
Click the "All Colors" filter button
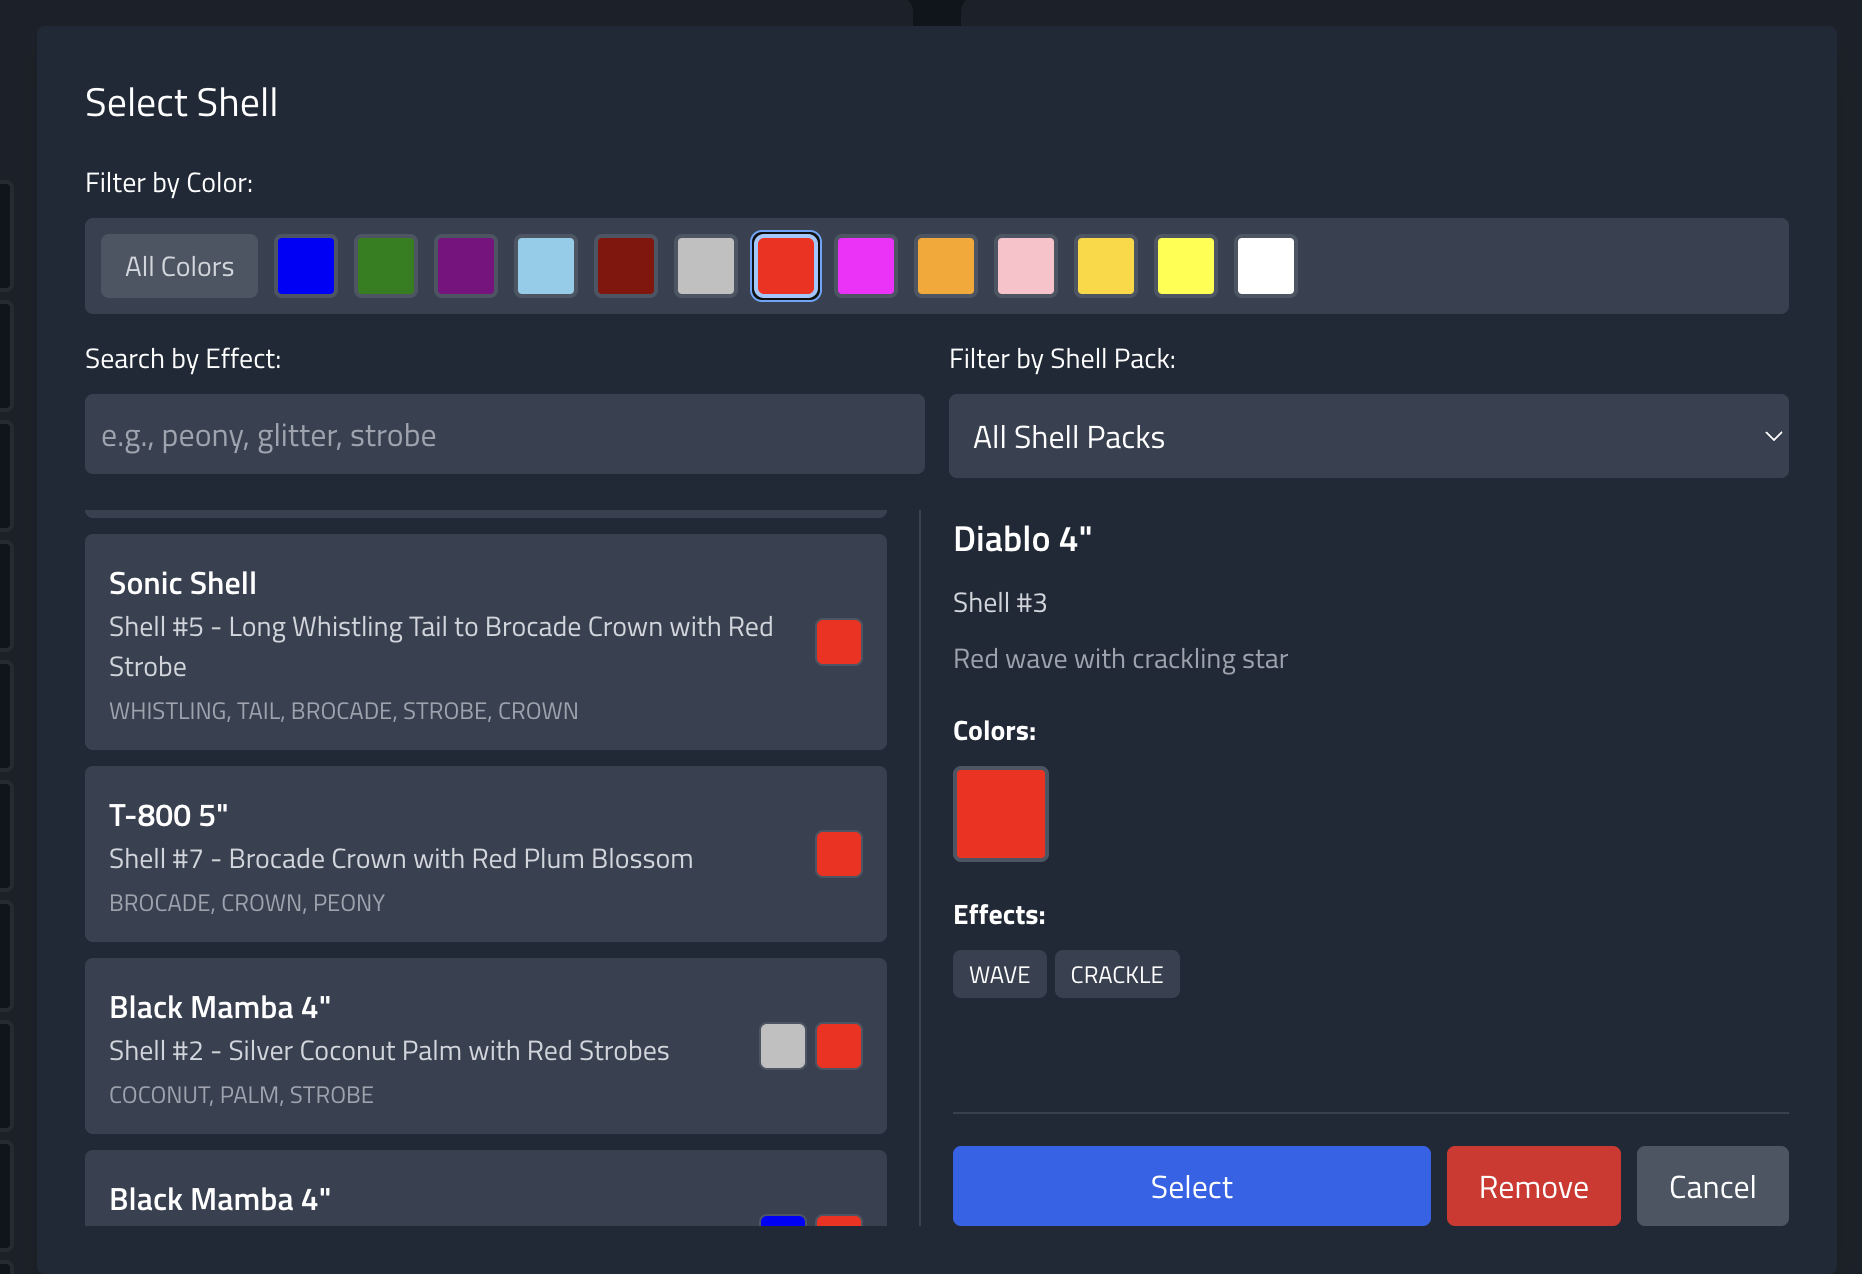tap(179, 265)
